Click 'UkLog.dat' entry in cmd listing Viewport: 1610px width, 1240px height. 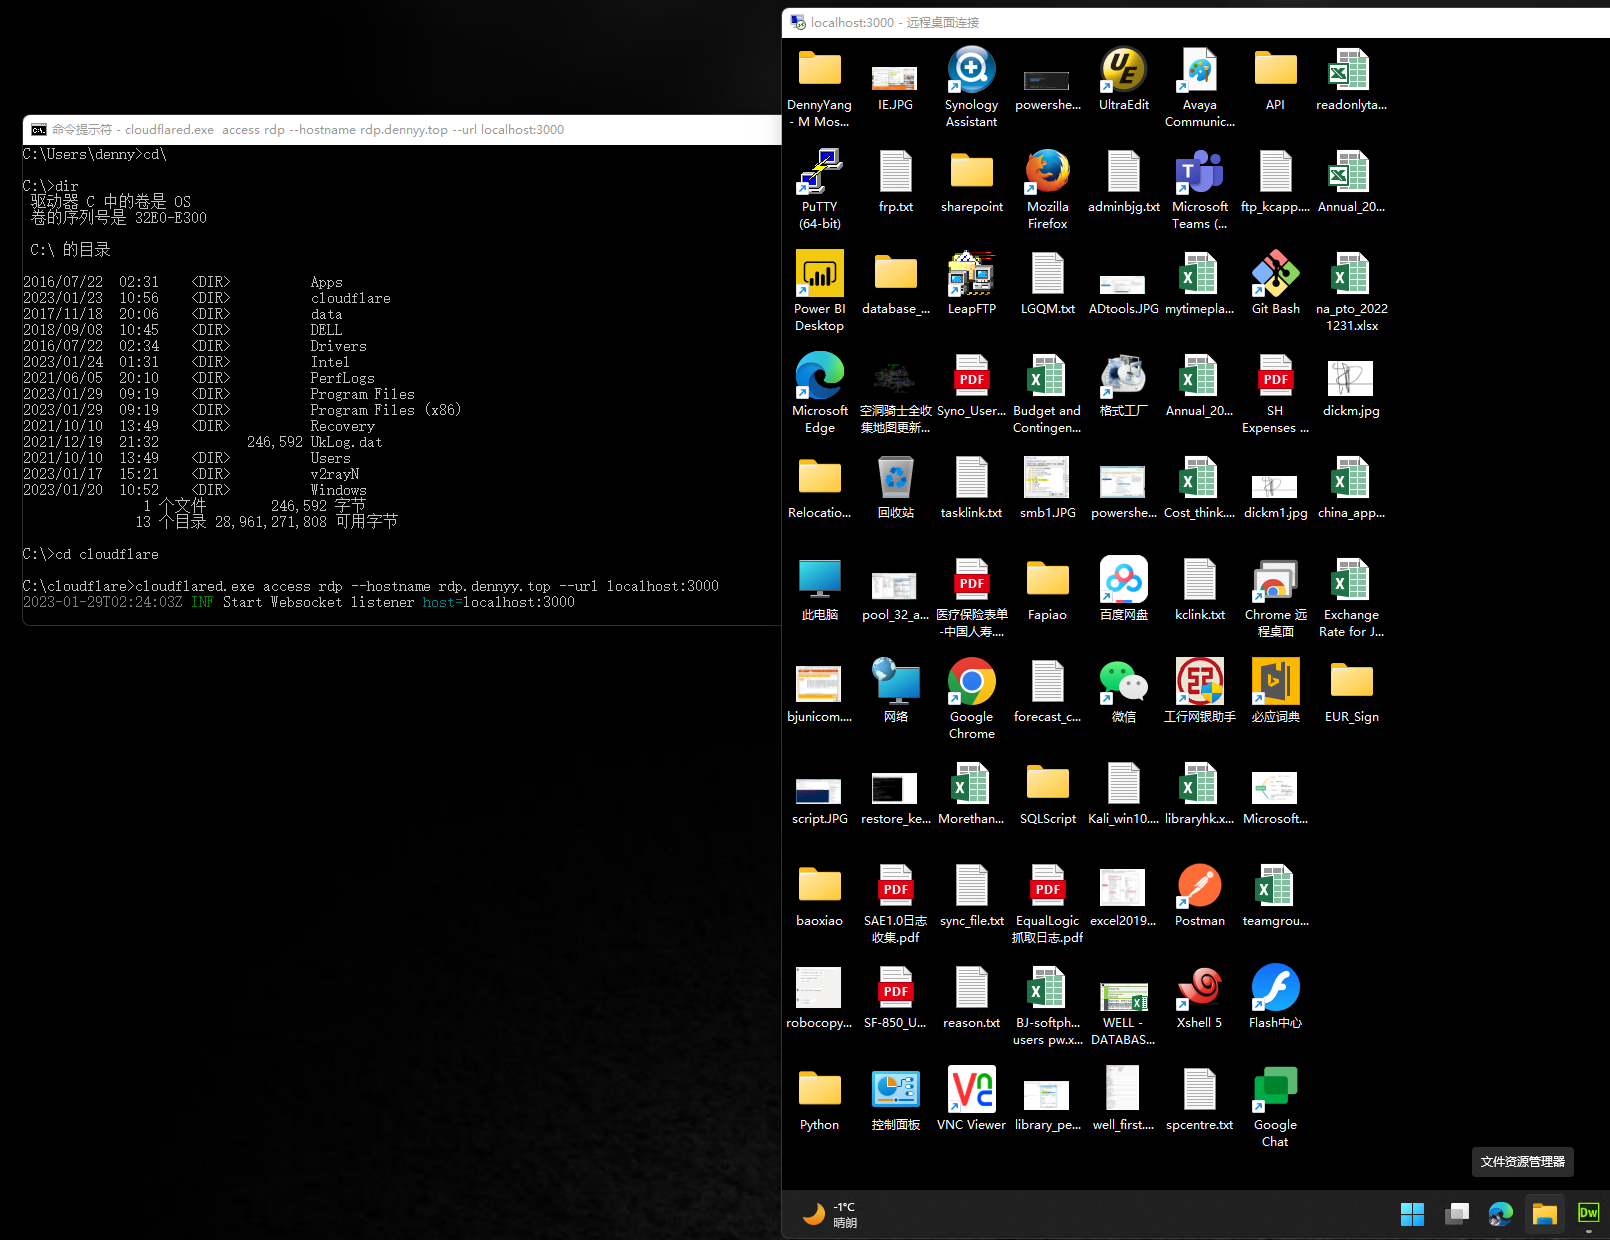pyautogui.click(x=346, y=442)
